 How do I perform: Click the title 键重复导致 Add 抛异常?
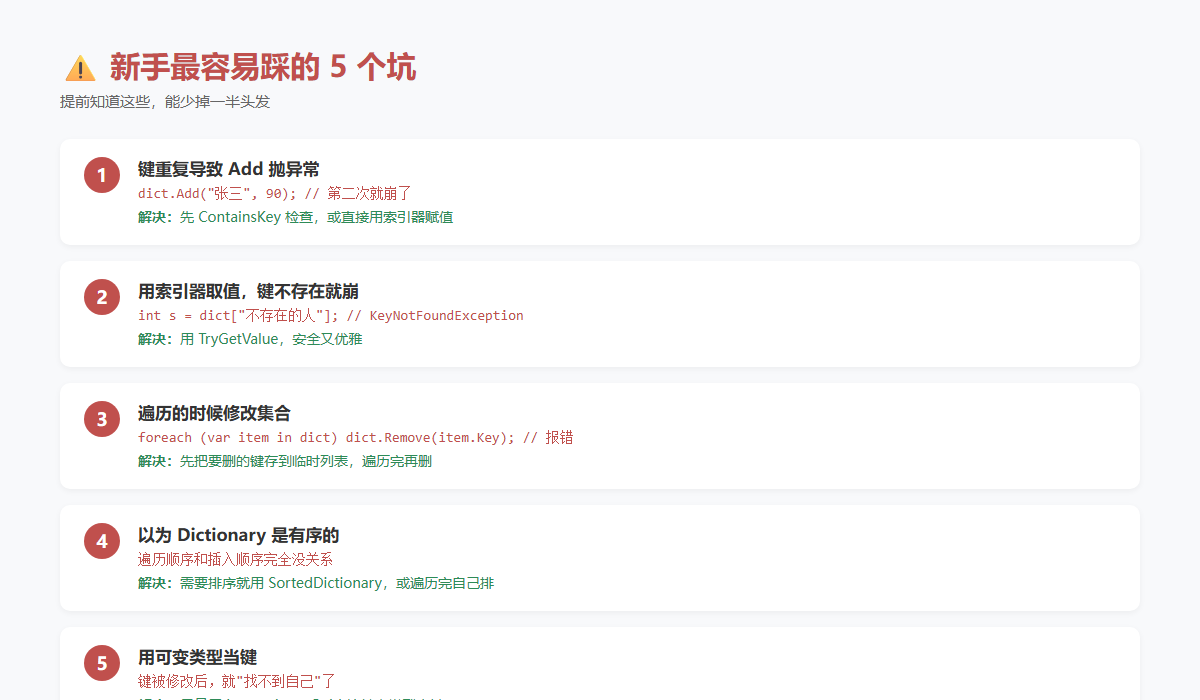229,169
